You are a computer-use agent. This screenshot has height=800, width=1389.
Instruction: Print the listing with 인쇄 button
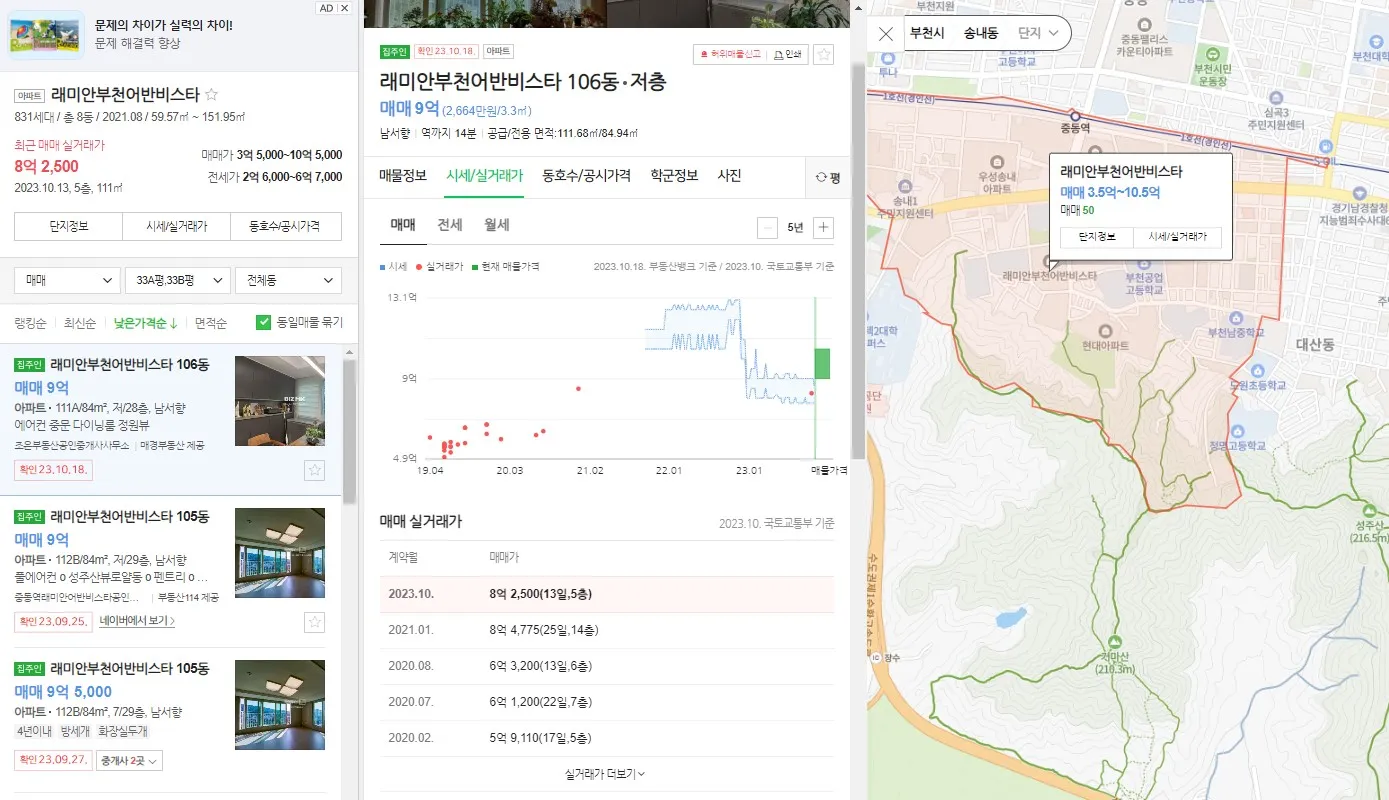(x=787, y=55)
